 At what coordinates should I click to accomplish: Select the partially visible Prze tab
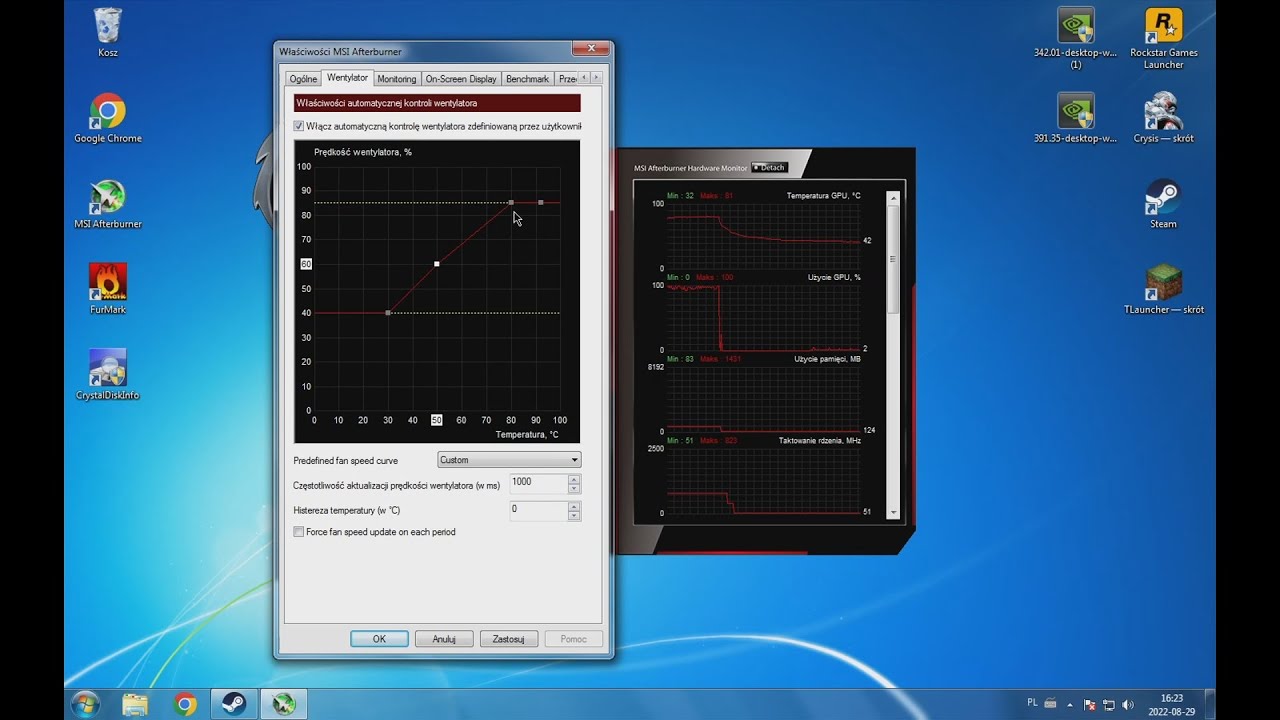tap(566, 79)
